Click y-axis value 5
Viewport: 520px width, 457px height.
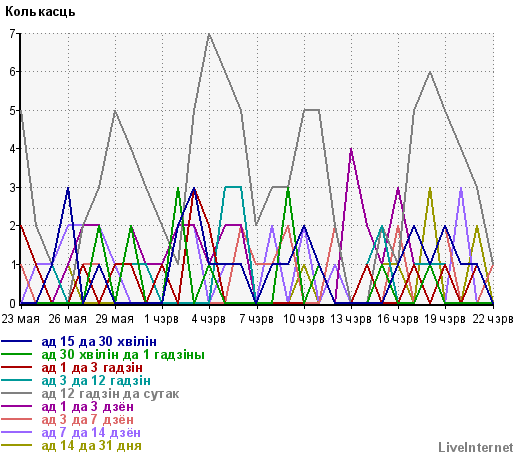tap(12, 110)
